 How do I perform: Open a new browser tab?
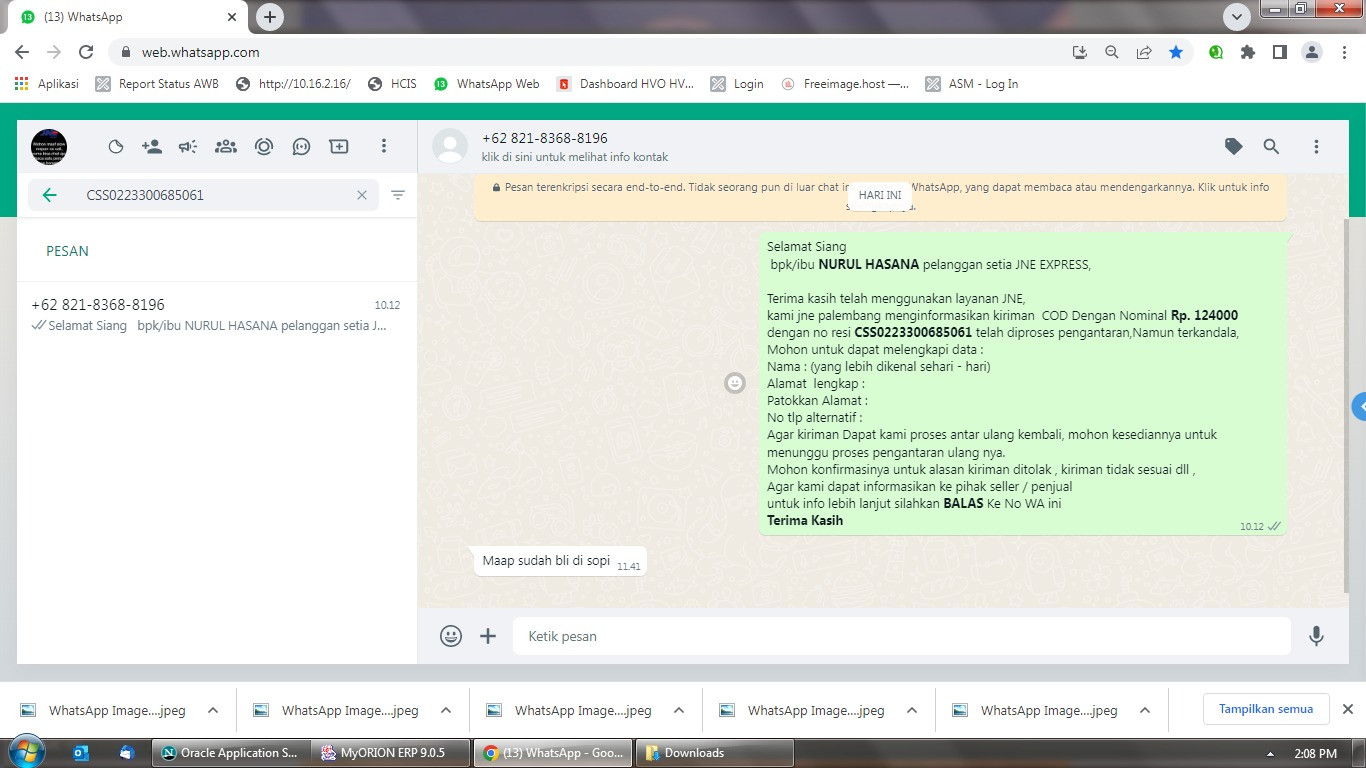click(x=269, y=17)
